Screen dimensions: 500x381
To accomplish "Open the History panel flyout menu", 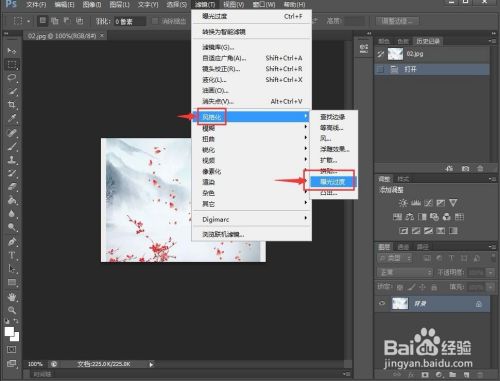I will (492, 41).
